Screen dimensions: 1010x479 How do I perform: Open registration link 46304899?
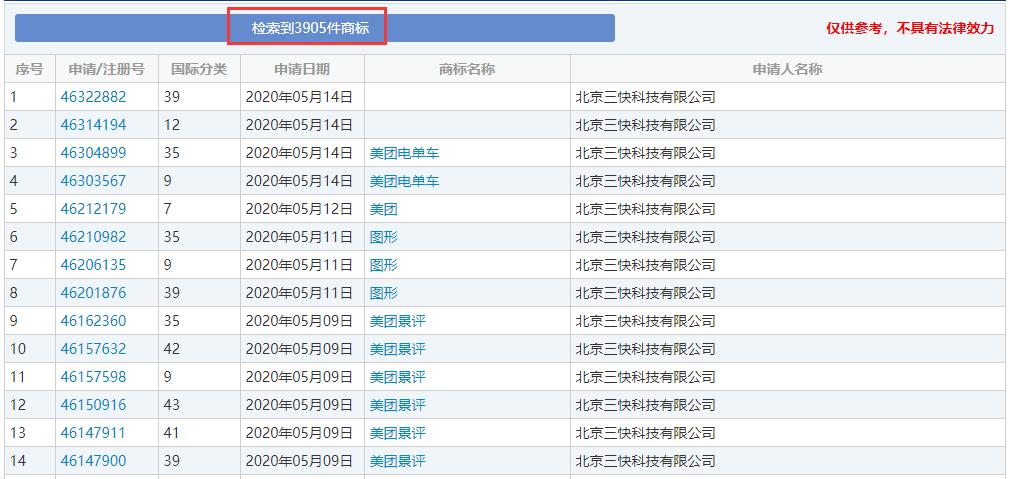93,153
